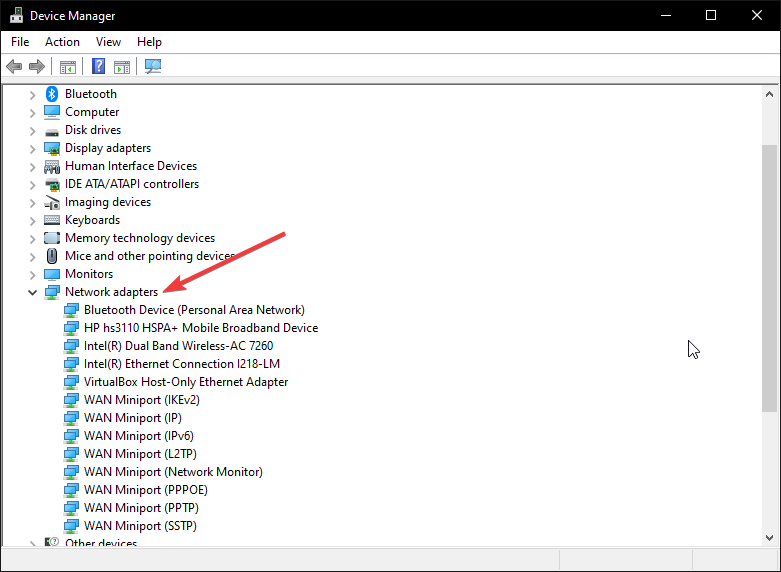781x572 pixels.
Task: Select WAN Miniport (SSTP) entry
Action: [140, 526]
